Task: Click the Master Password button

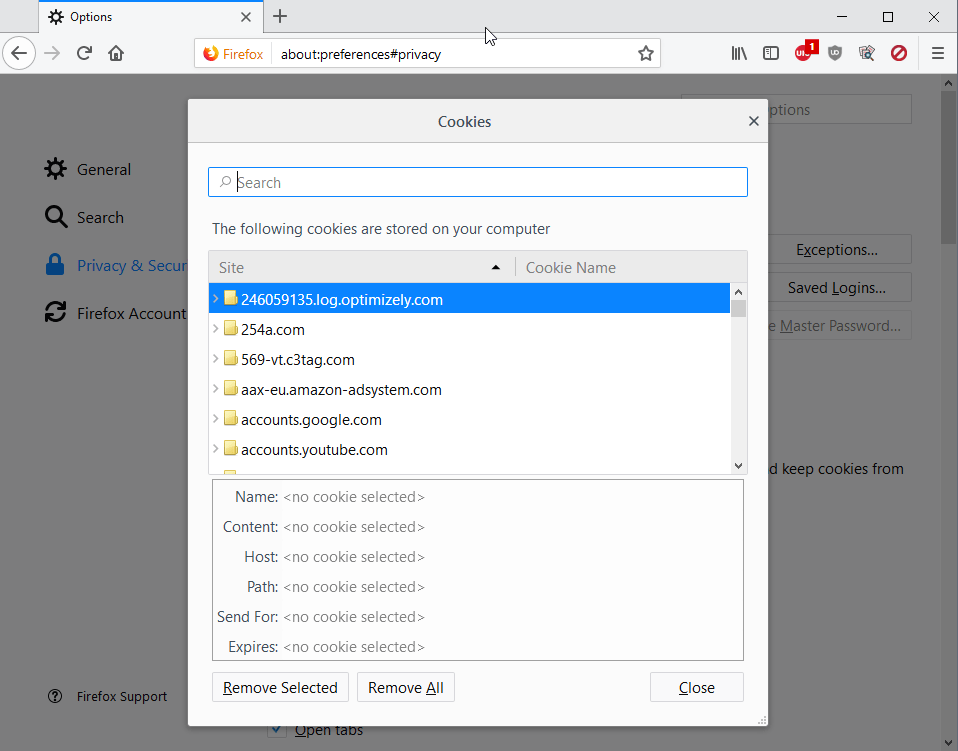Action: 839,325
